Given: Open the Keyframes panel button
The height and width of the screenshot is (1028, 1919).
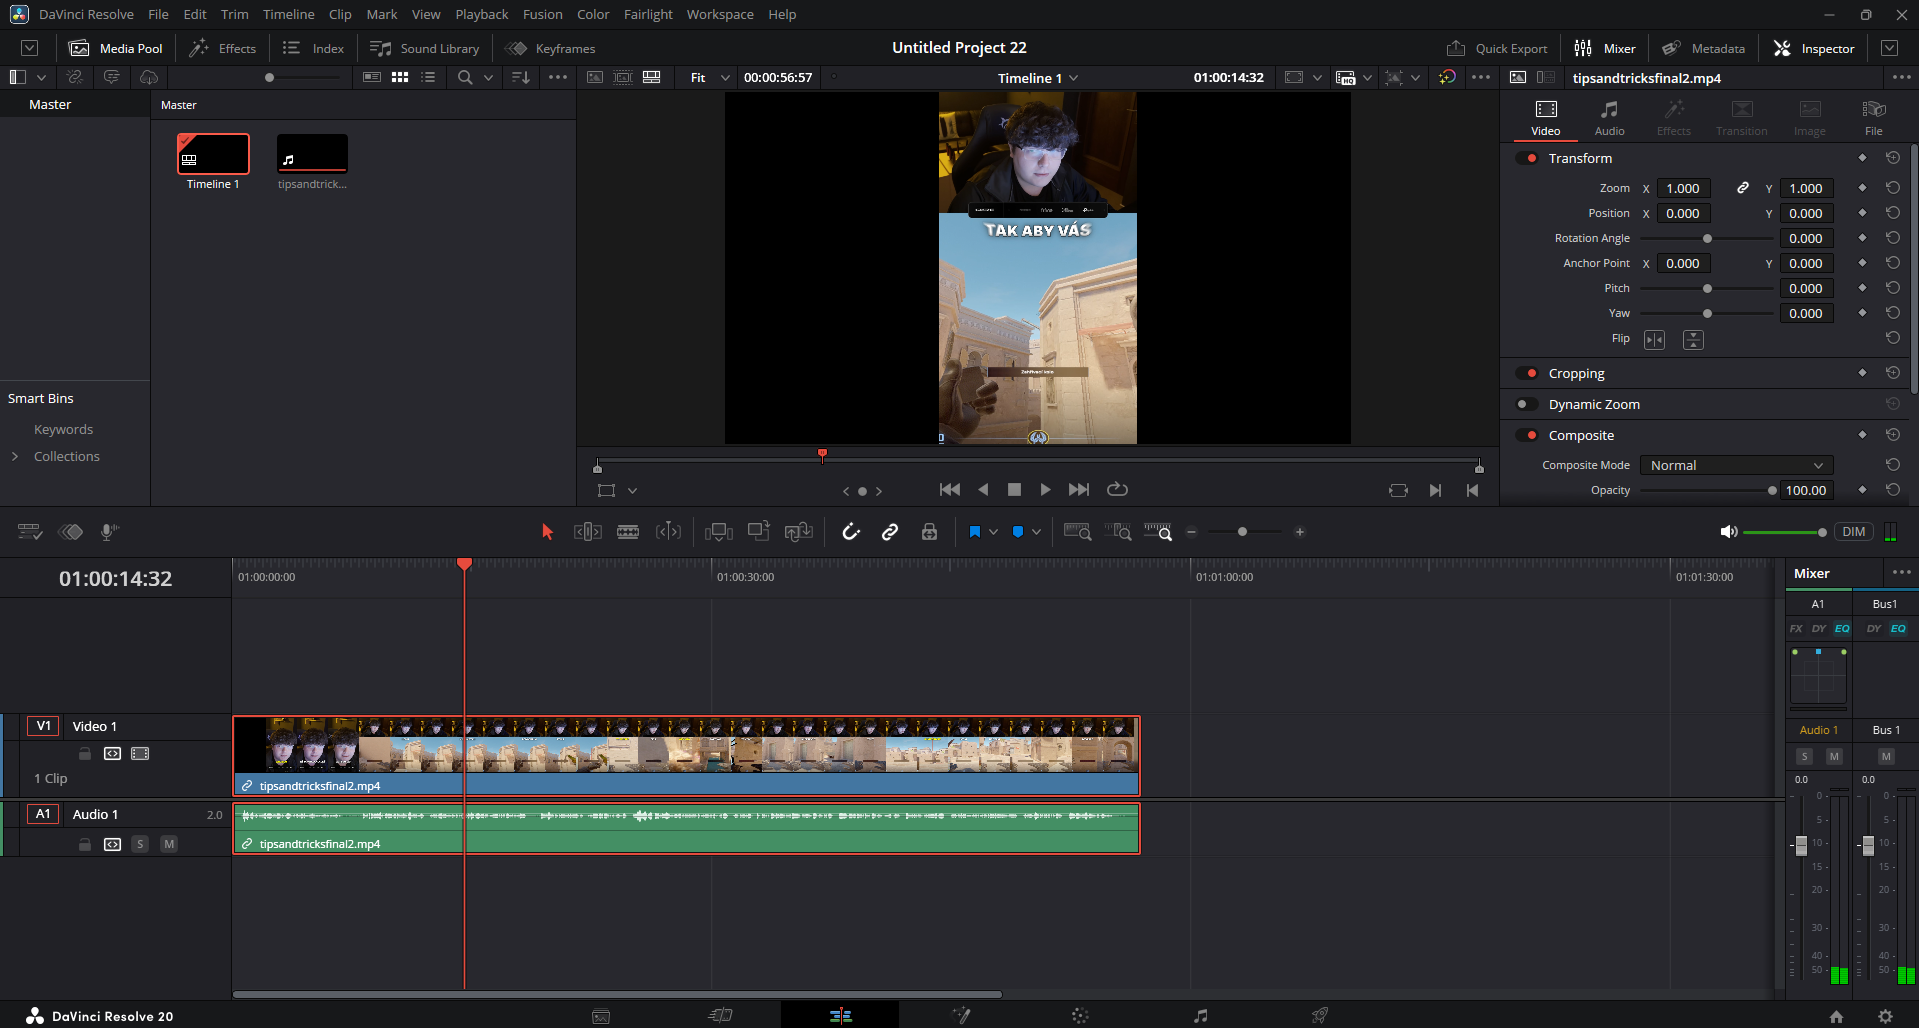Looking at the screenshot, I should click(x=551, y=48).
